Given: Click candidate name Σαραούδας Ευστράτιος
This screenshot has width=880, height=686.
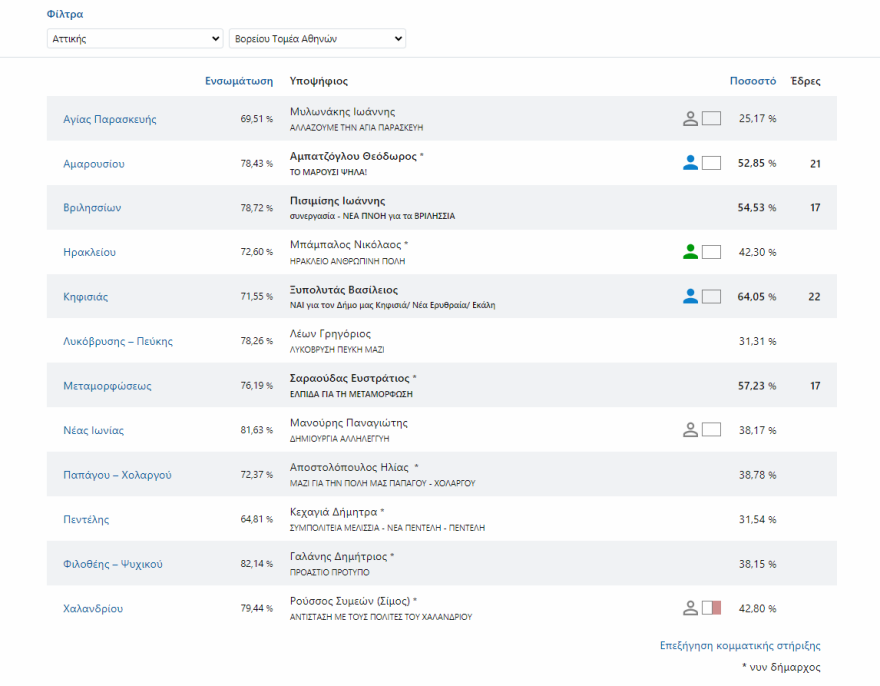Looking at the screenshot, I should tap(349, 378).
